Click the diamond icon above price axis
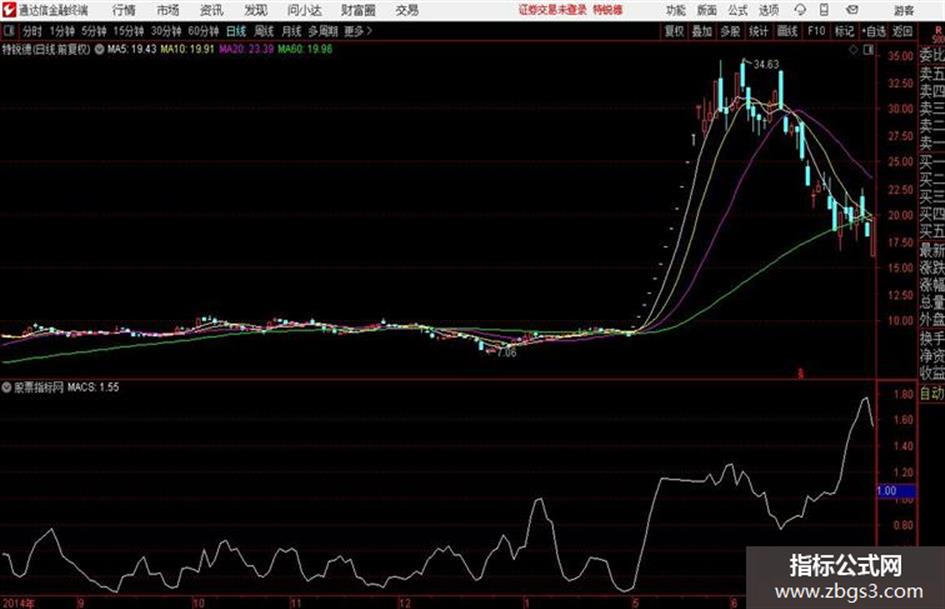 [853, 50]
